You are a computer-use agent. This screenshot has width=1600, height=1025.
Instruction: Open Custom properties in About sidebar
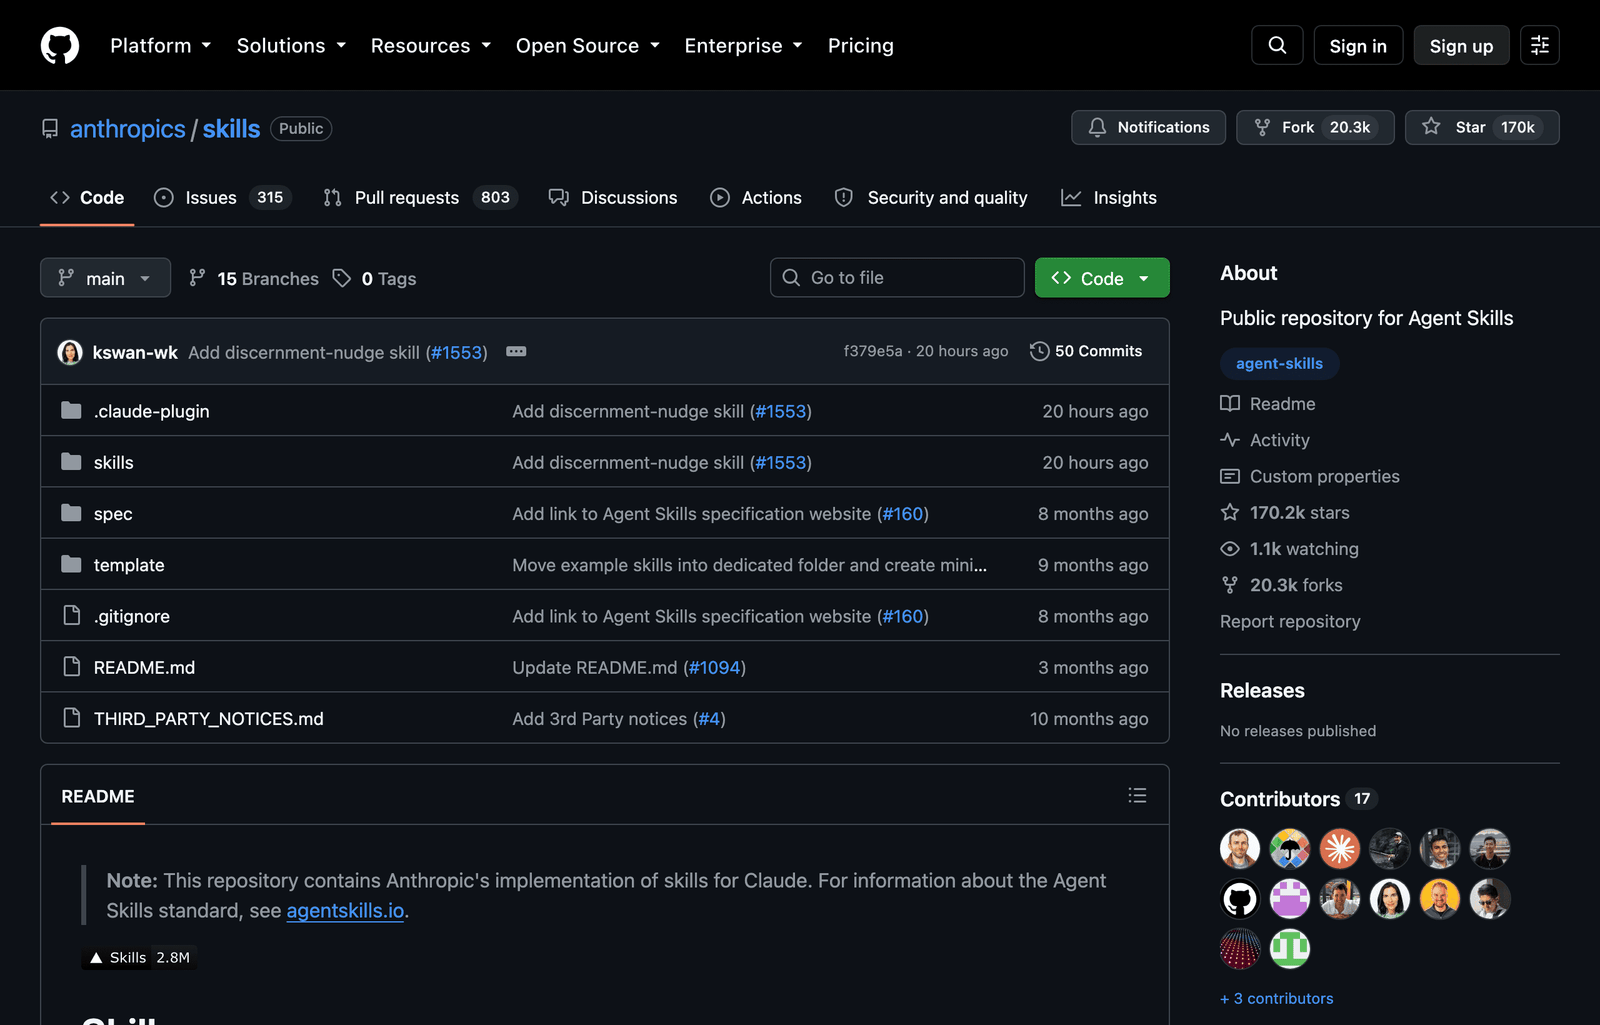[x=1310, y=476]
